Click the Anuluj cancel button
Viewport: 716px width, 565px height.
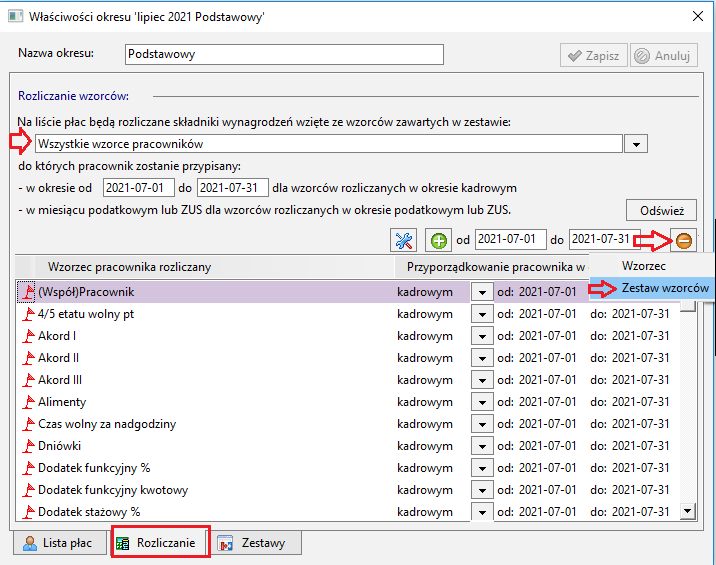point(664,56)
